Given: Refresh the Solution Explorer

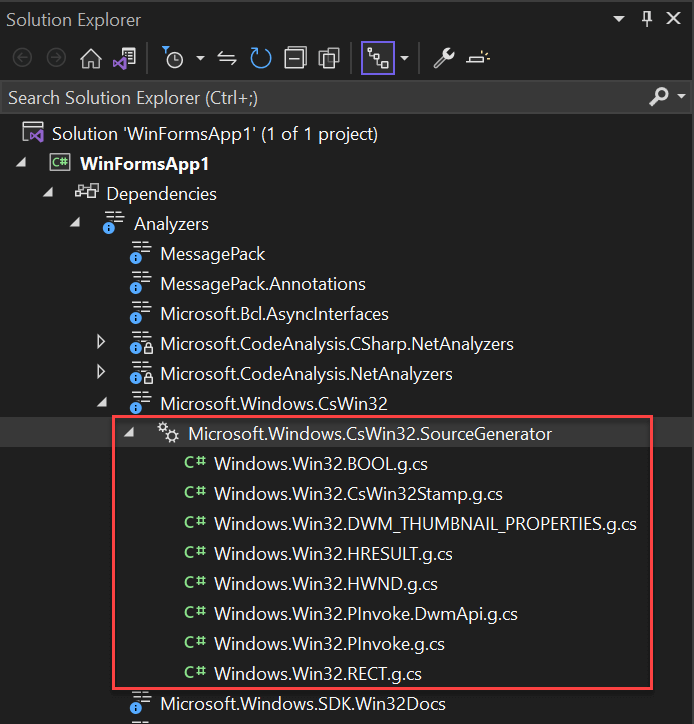Looking at the screenshot, I should tap(260, 59).
